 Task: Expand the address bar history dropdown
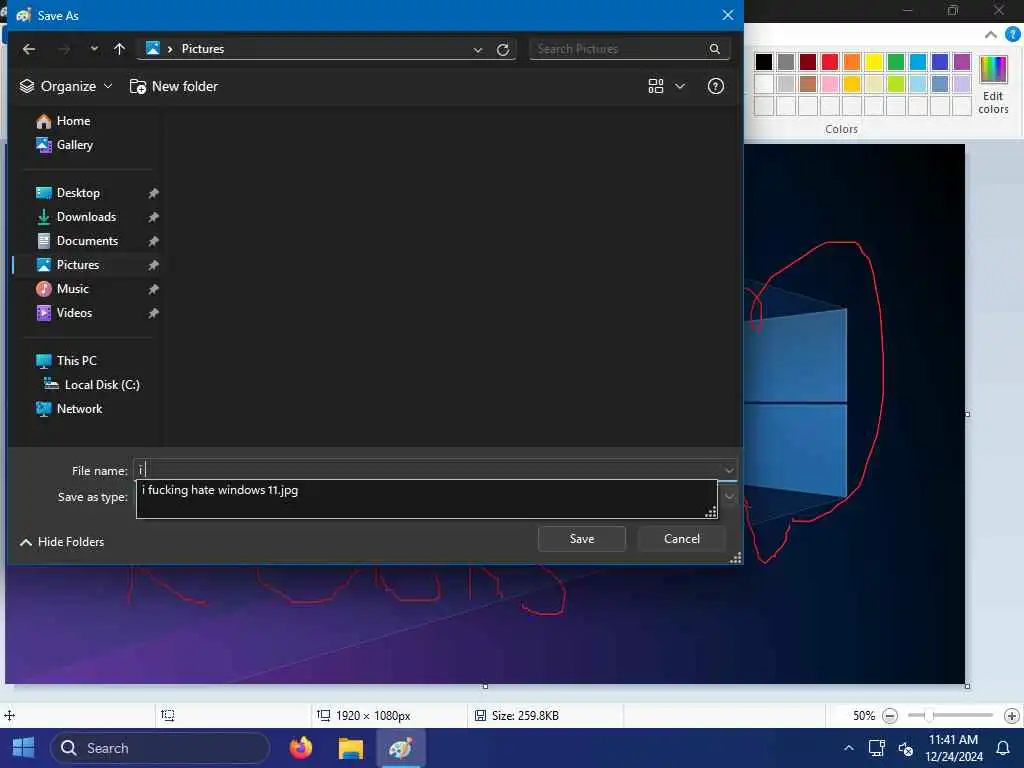coord(478,50)
